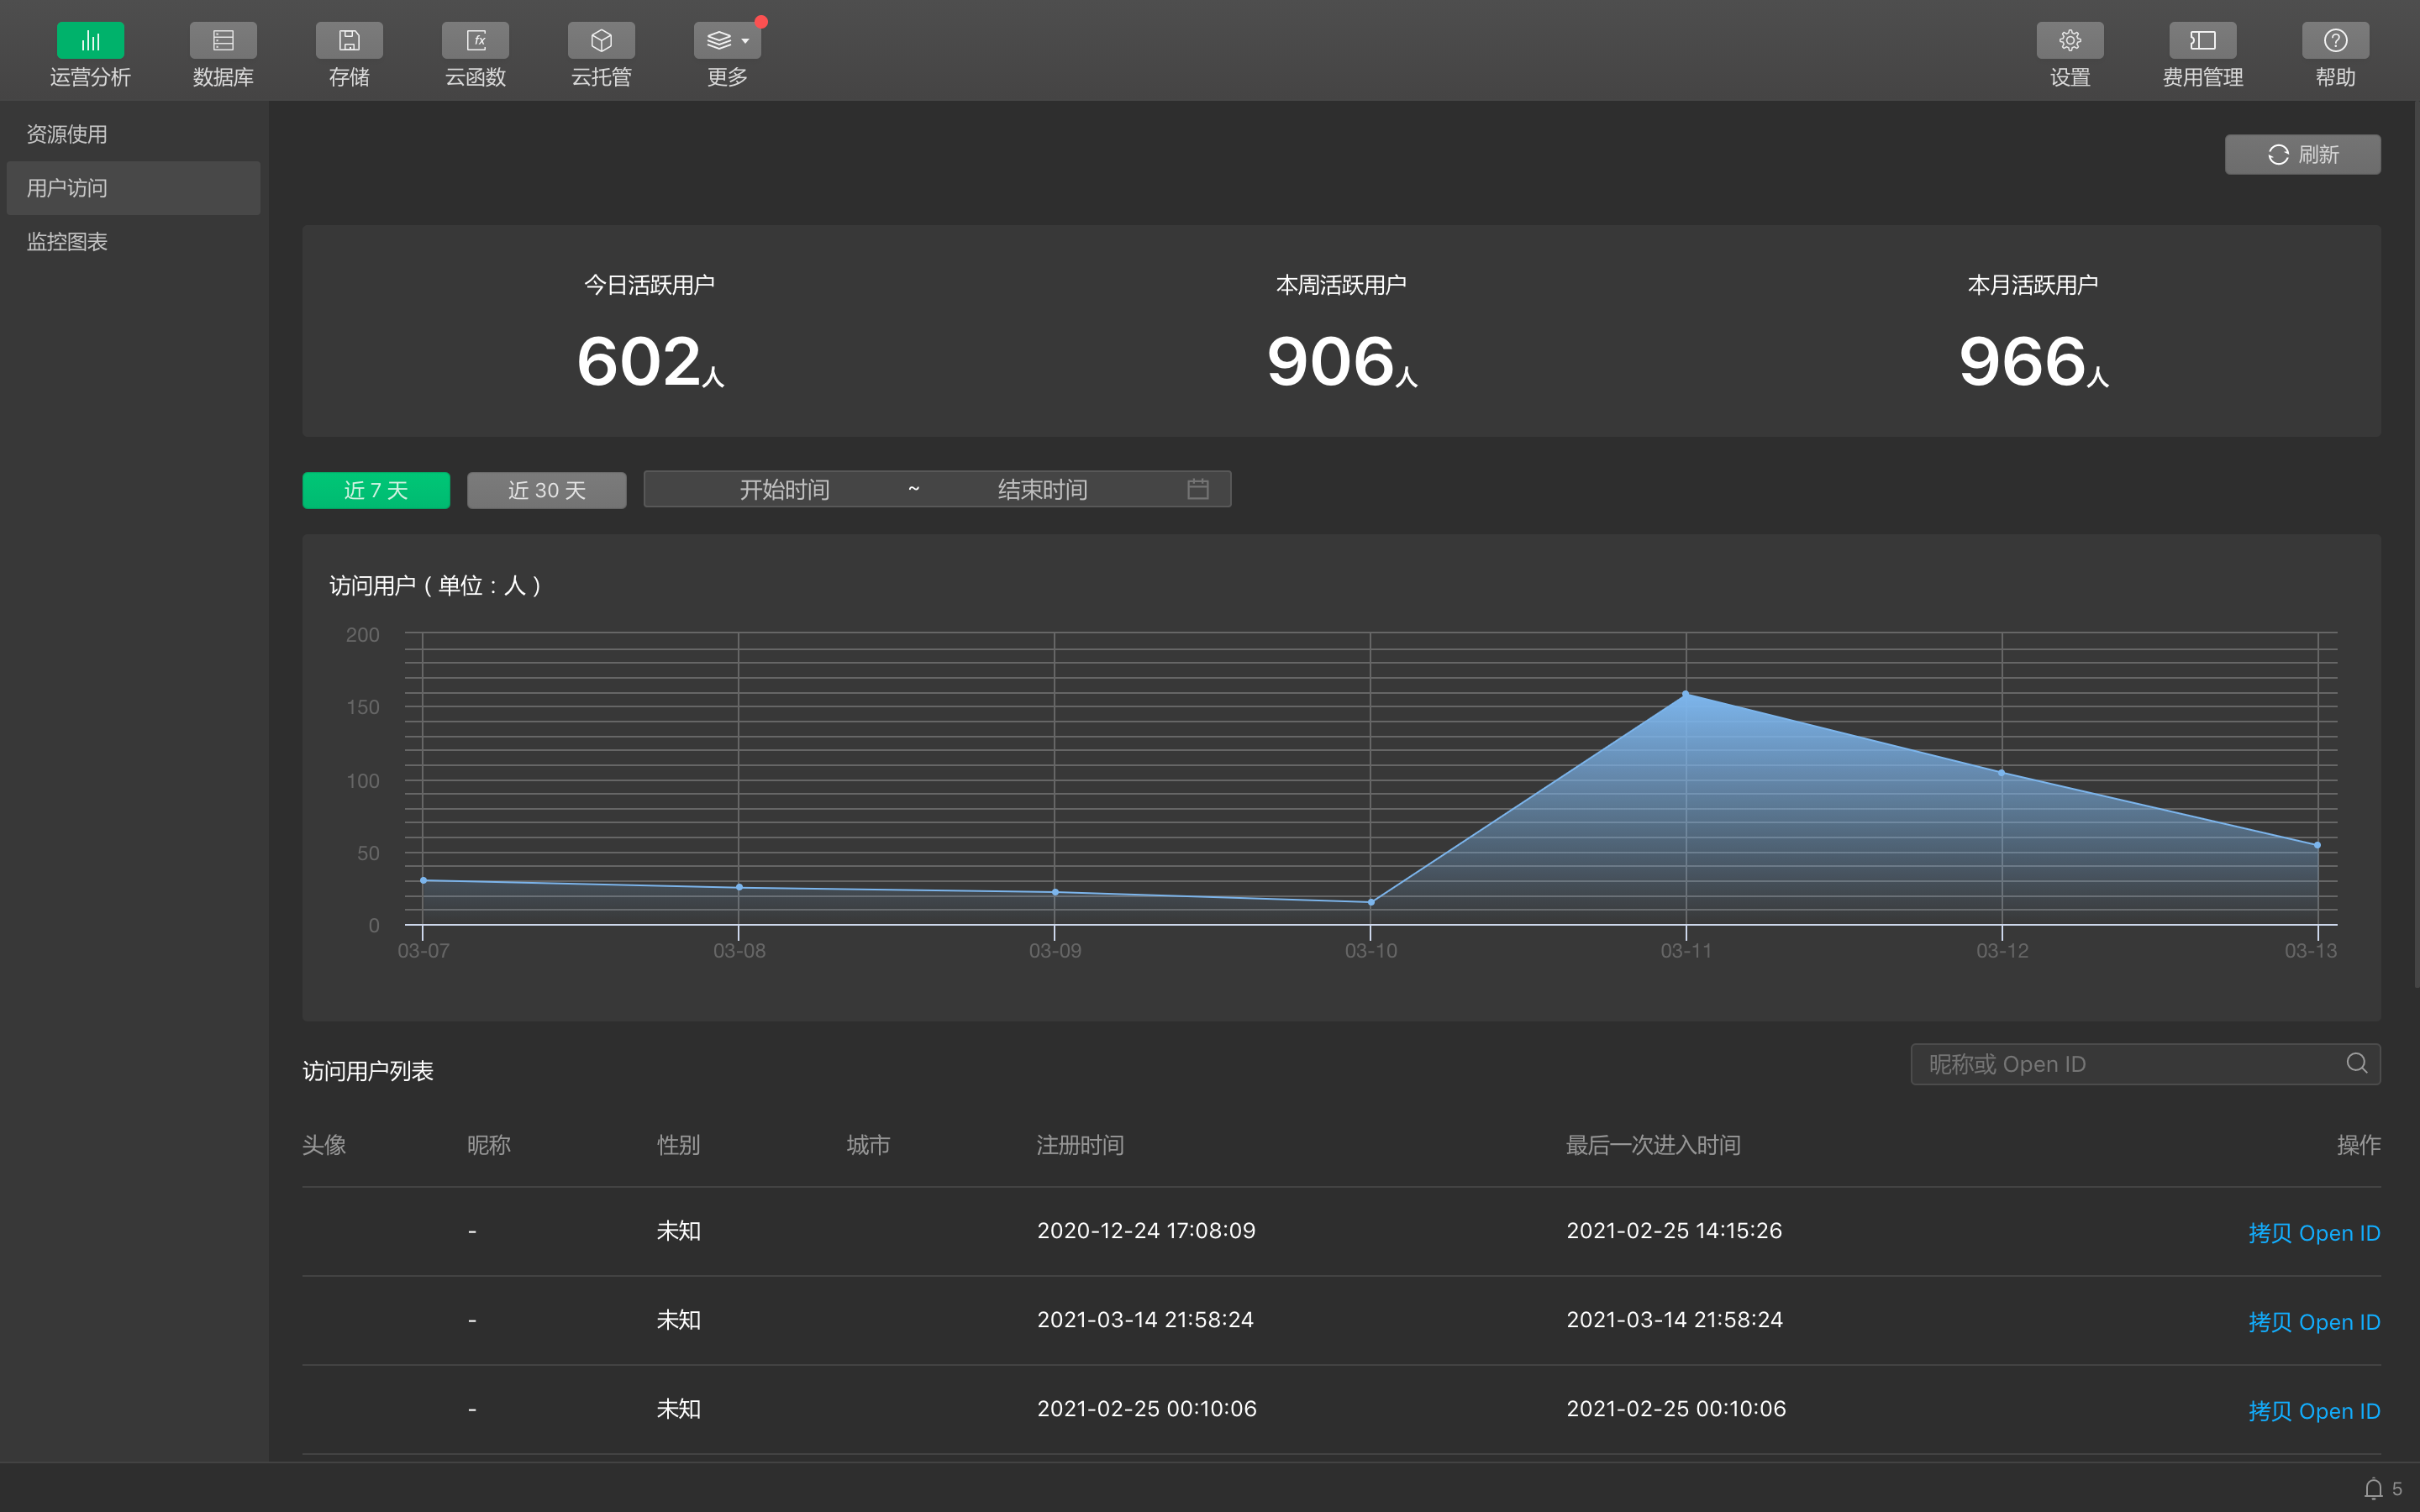Image resolution: width=2420 pixels, height=1512 pixels.
Task: Open the 云函数 cloud functions icon
Action: [475, 41]
